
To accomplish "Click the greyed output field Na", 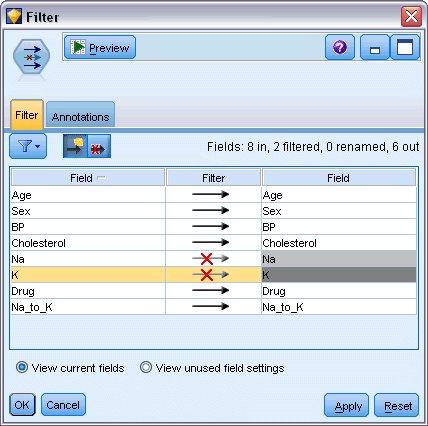I will [x=339, y=259].
